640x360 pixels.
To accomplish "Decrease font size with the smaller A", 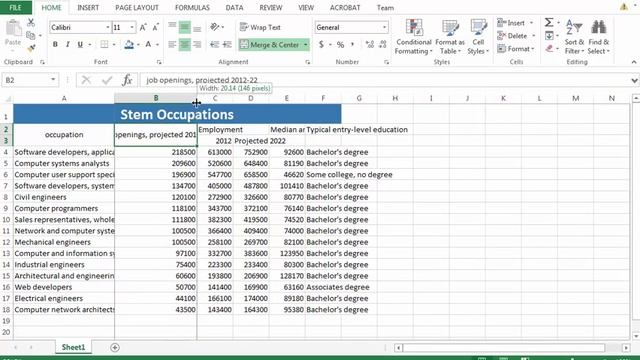I will (156, 27).
